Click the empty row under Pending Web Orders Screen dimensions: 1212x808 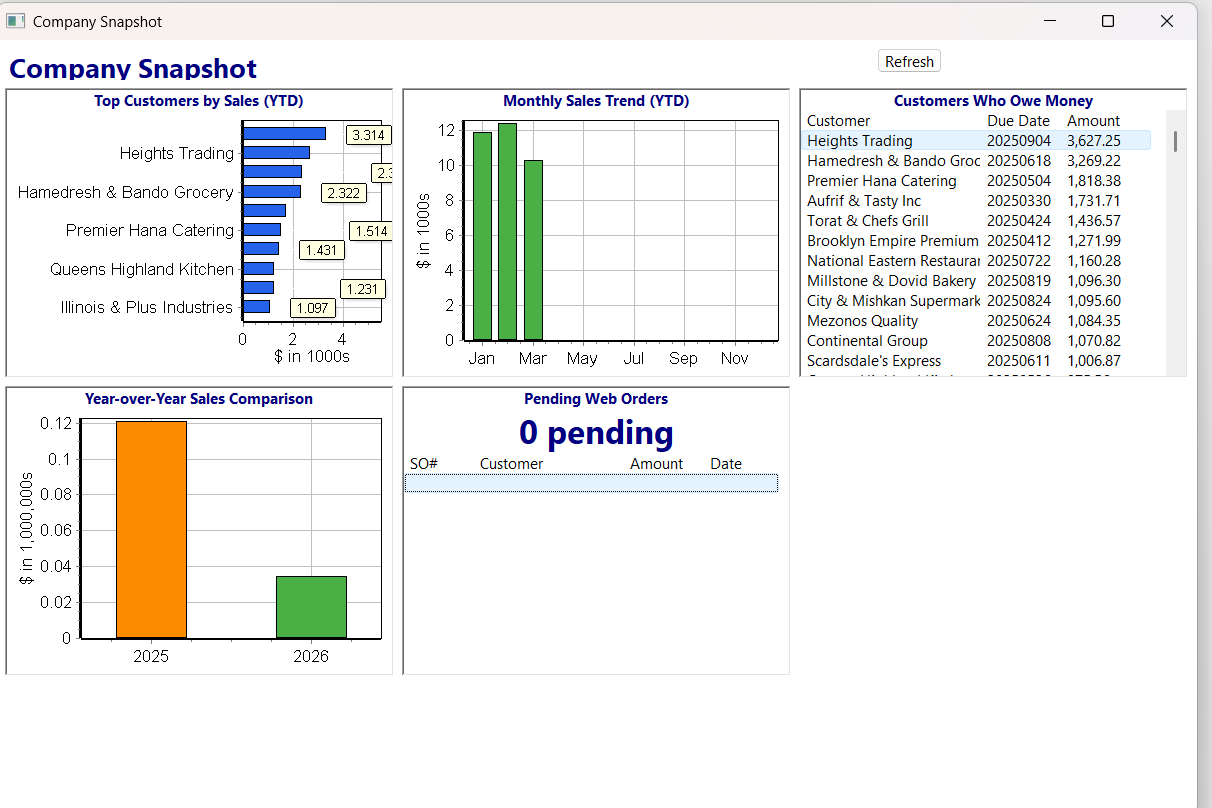click(591, 482)
